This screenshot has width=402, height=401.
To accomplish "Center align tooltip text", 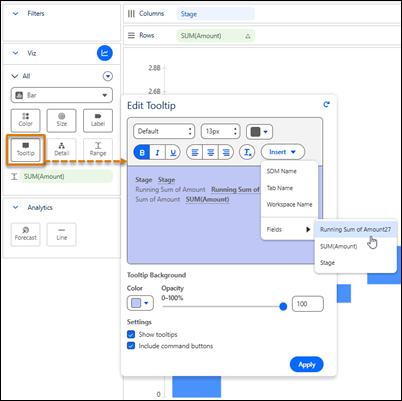I will [x=210, y=152].
